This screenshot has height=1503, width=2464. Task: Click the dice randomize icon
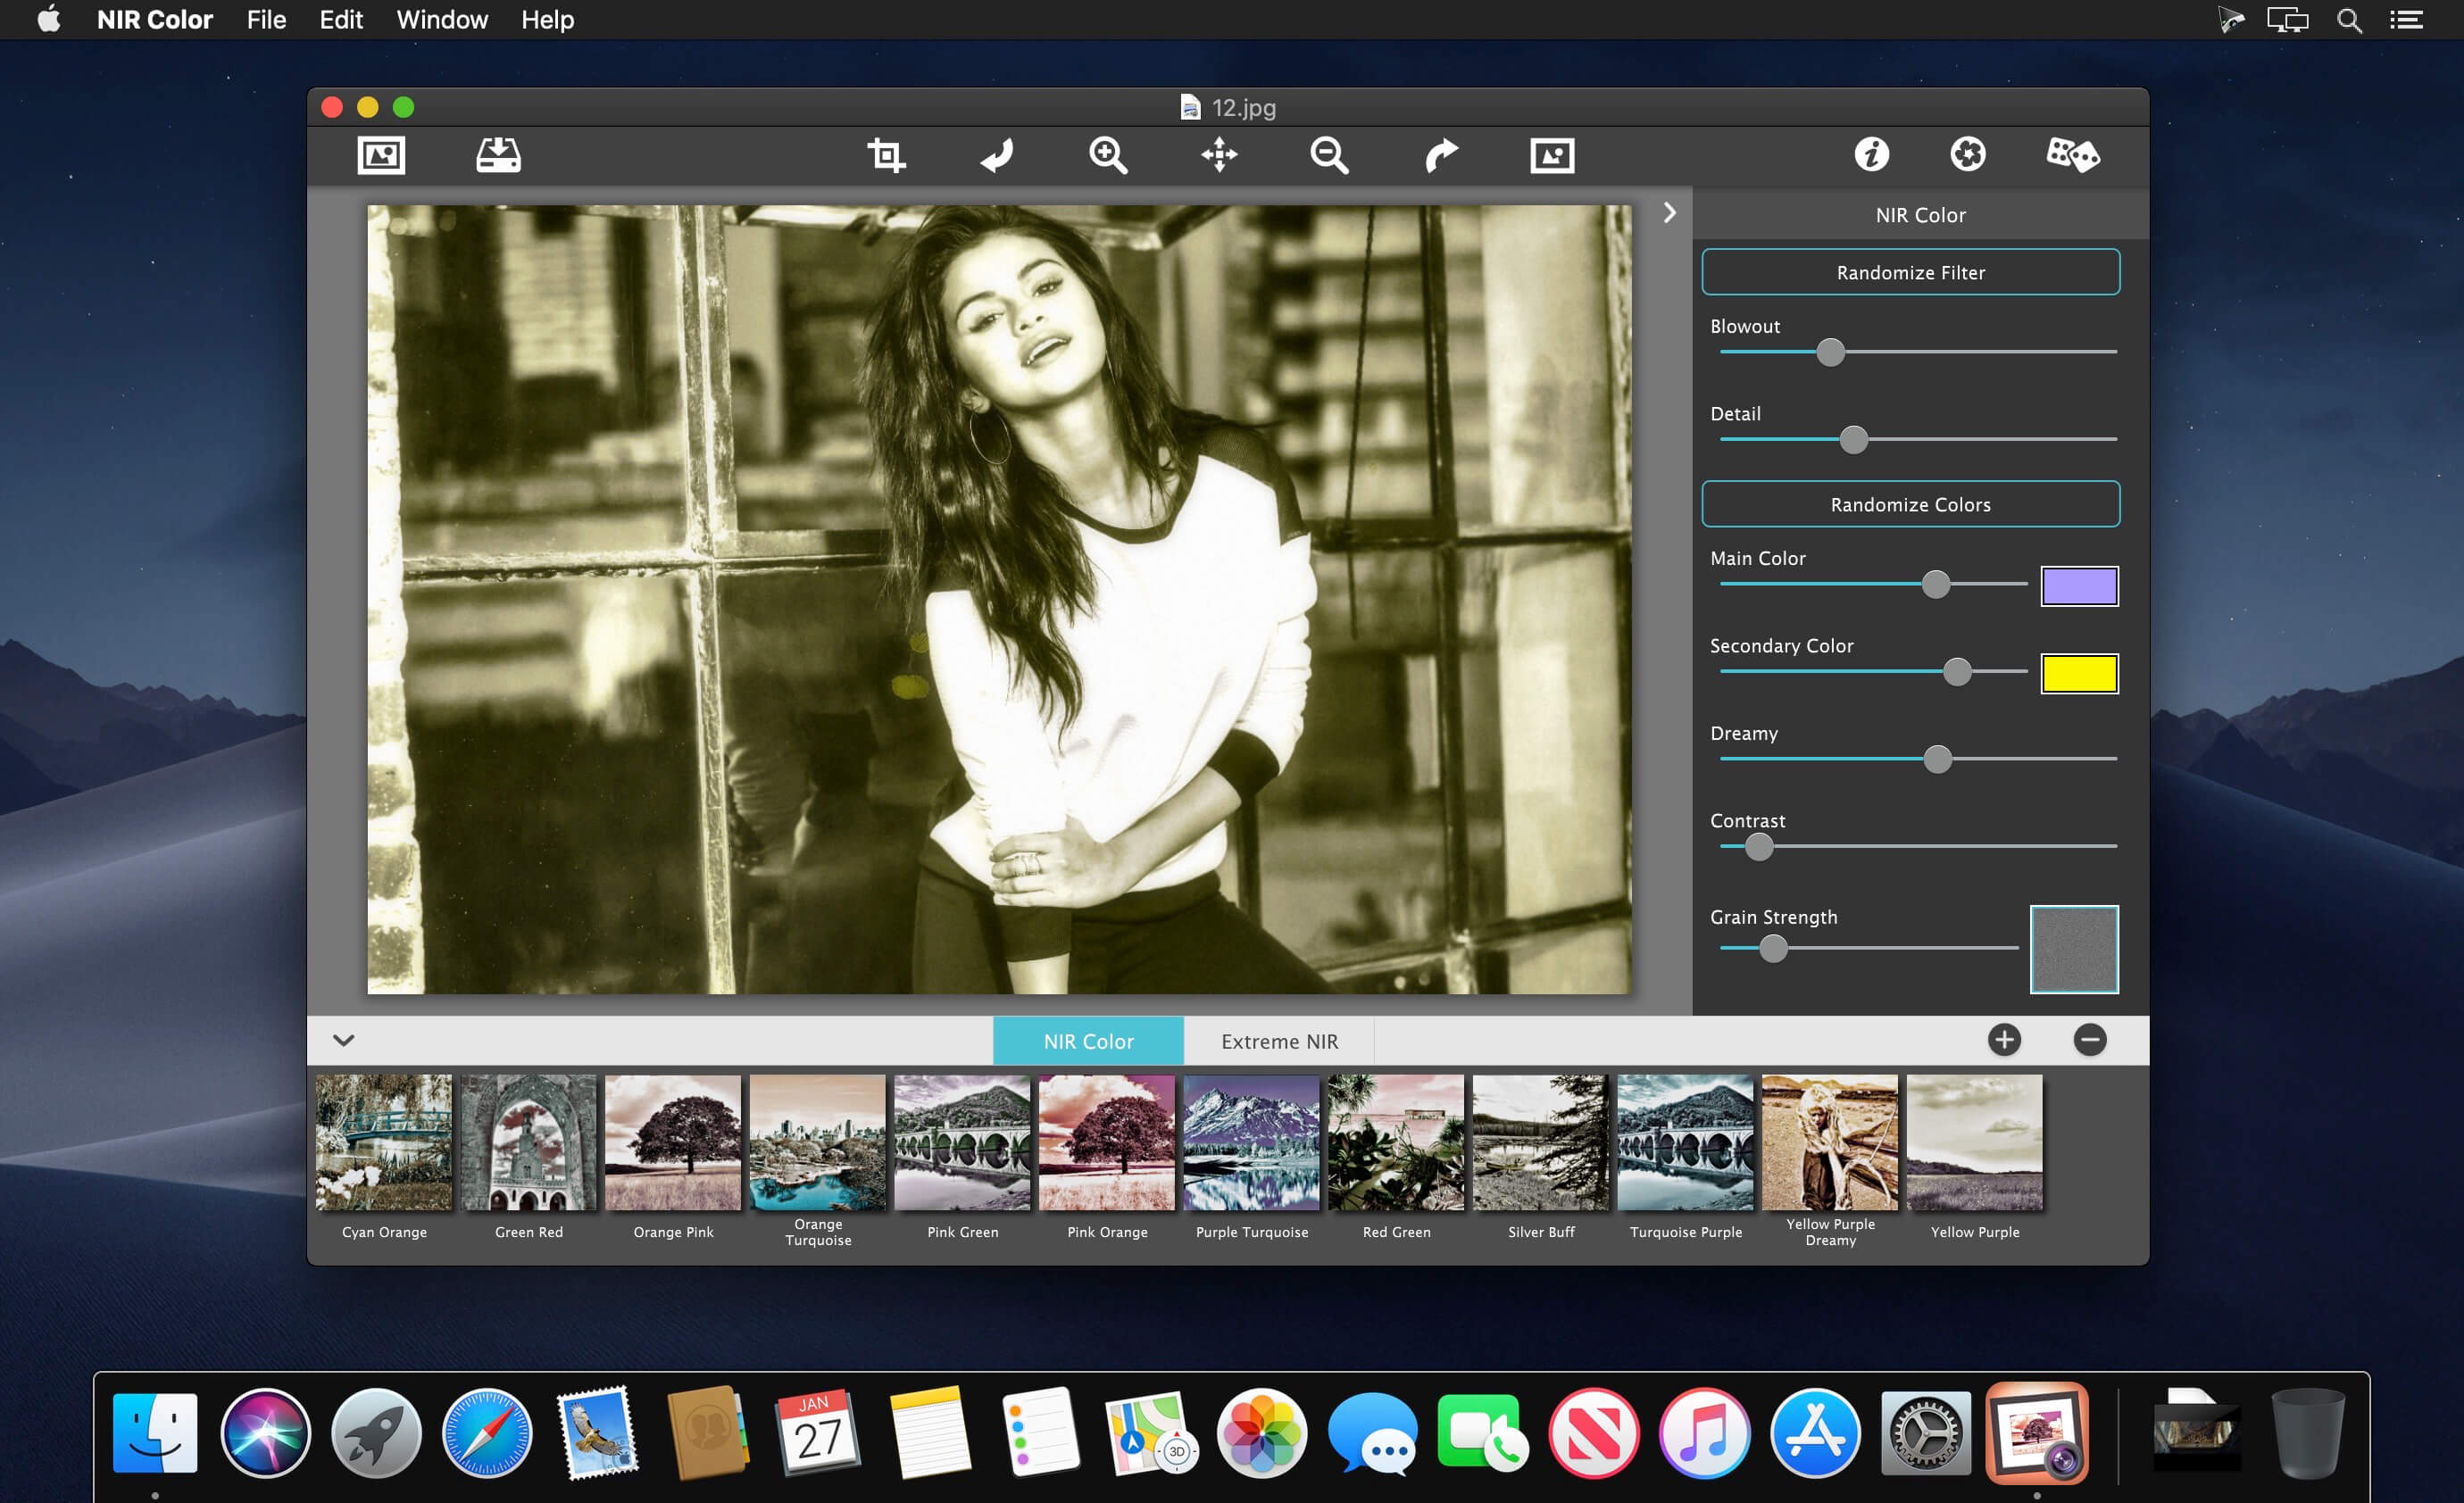[x=2072, y=156]
